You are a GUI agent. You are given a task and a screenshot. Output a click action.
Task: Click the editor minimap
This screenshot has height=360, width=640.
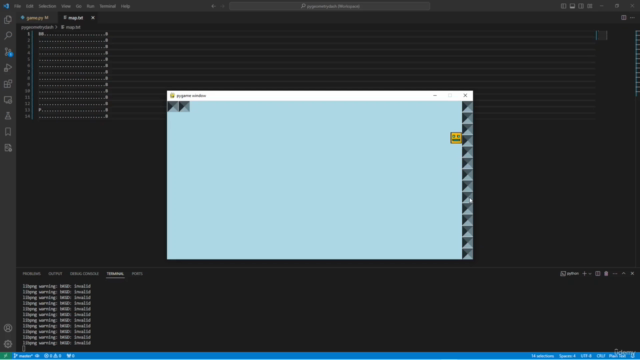click(x=602, y=36)
